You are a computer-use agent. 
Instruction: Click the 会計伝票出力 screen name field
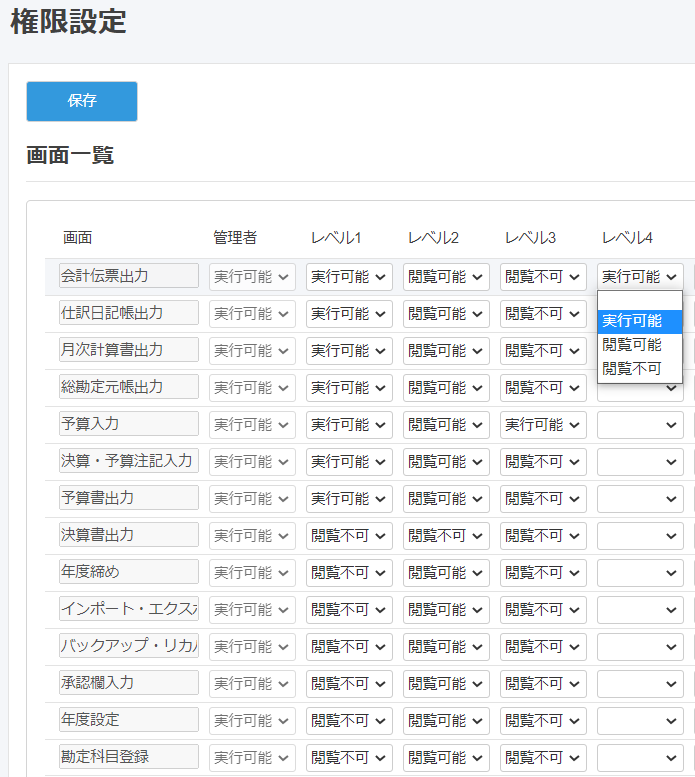point(129,276)
